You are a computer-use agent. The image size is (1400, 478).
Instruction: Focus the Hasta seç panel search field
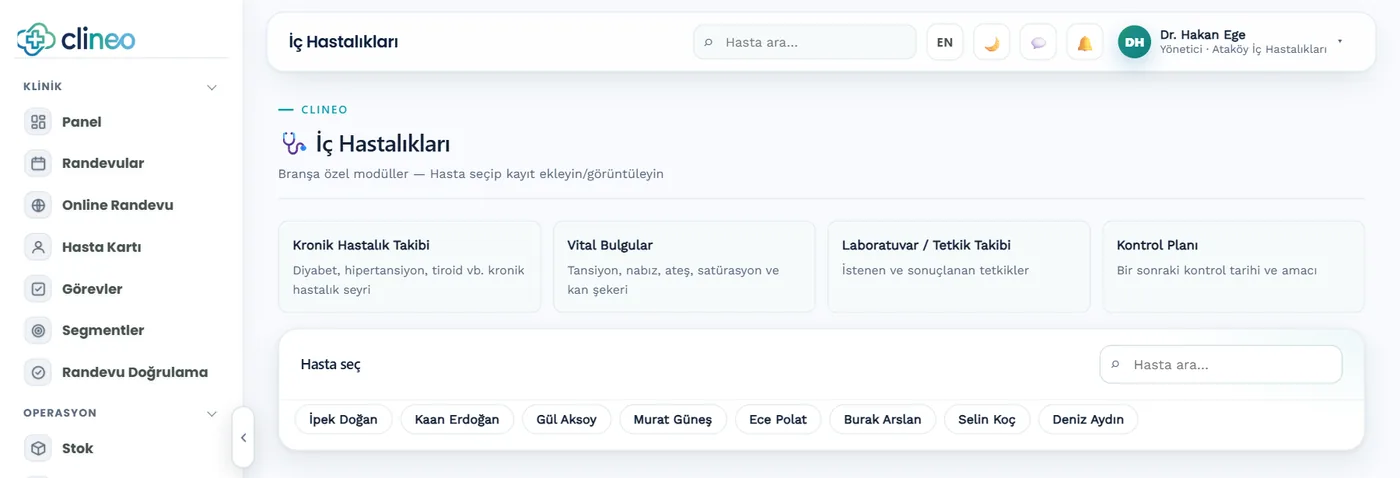pos(1221,365)
